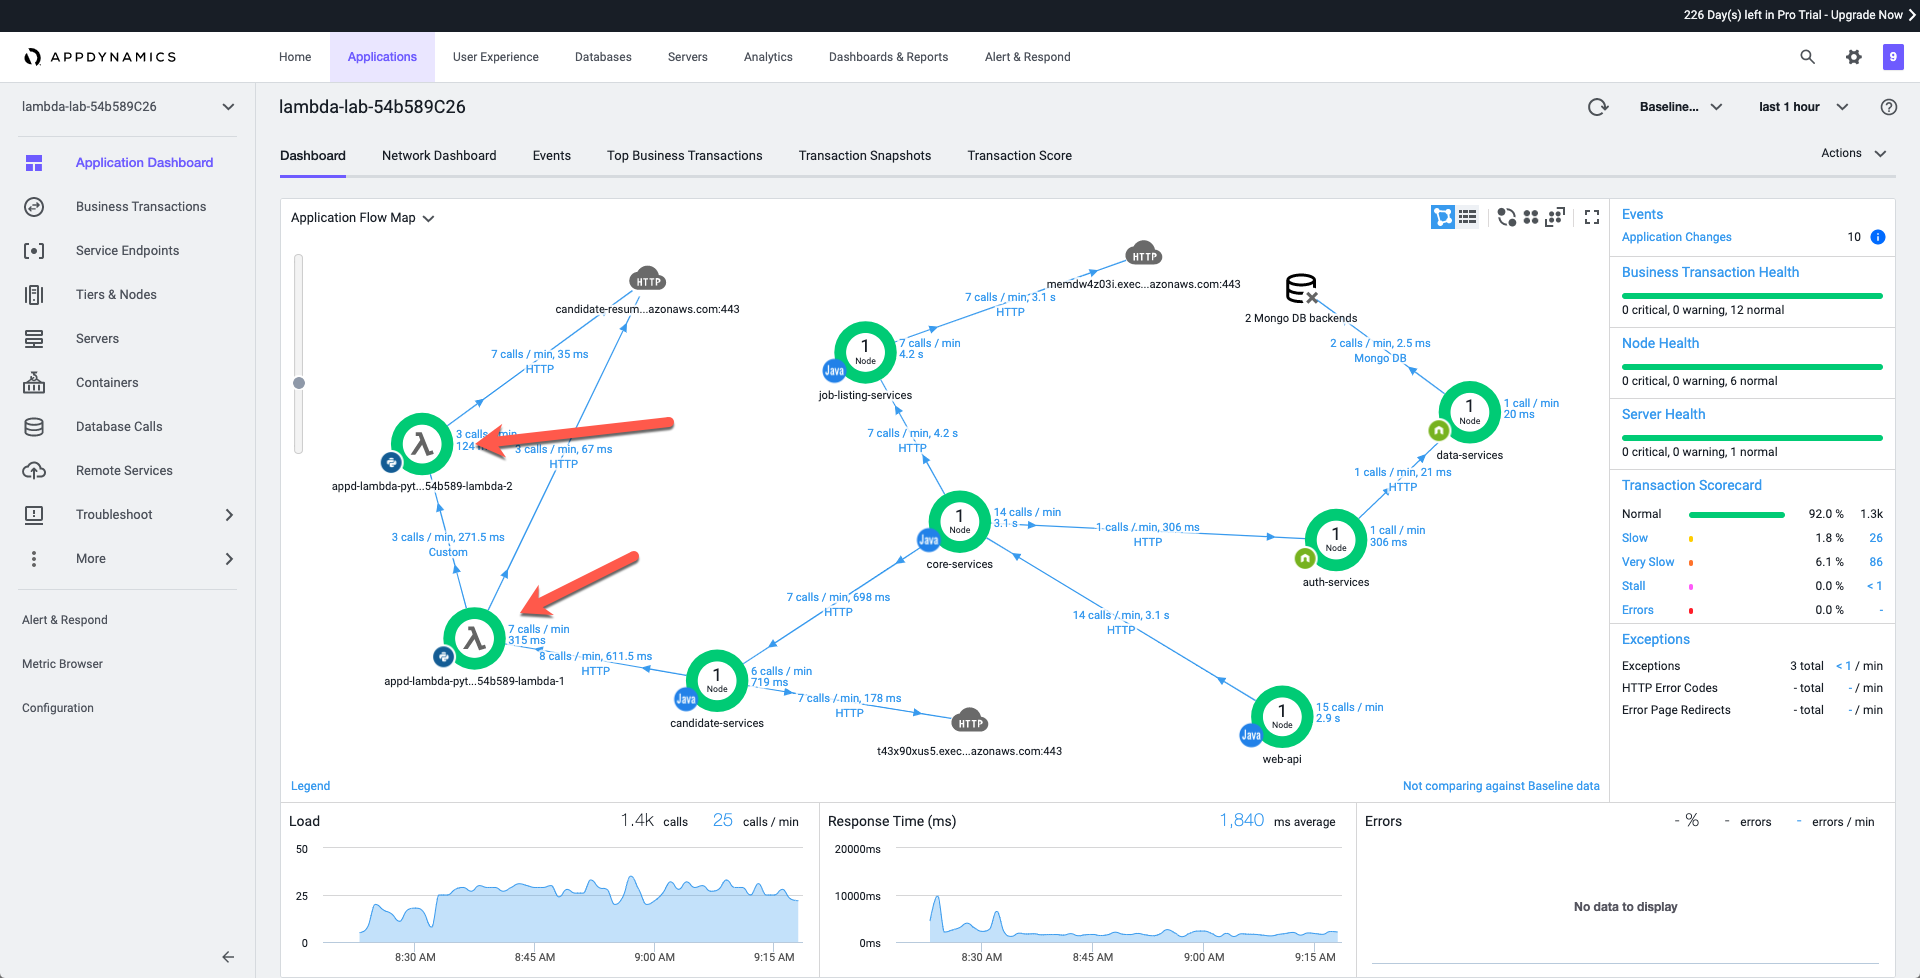Viewport: 1920px width, 978px height.
Task: Switch to the Transaction Snapshots tab
Action: [864, 155]
